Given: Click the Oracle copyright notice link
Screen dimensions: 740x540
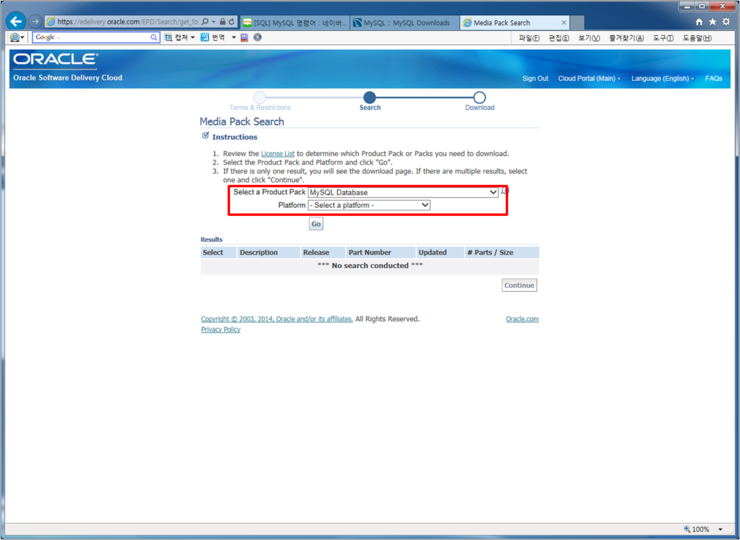Looking at the screenshot, I should tap(277, 319).
